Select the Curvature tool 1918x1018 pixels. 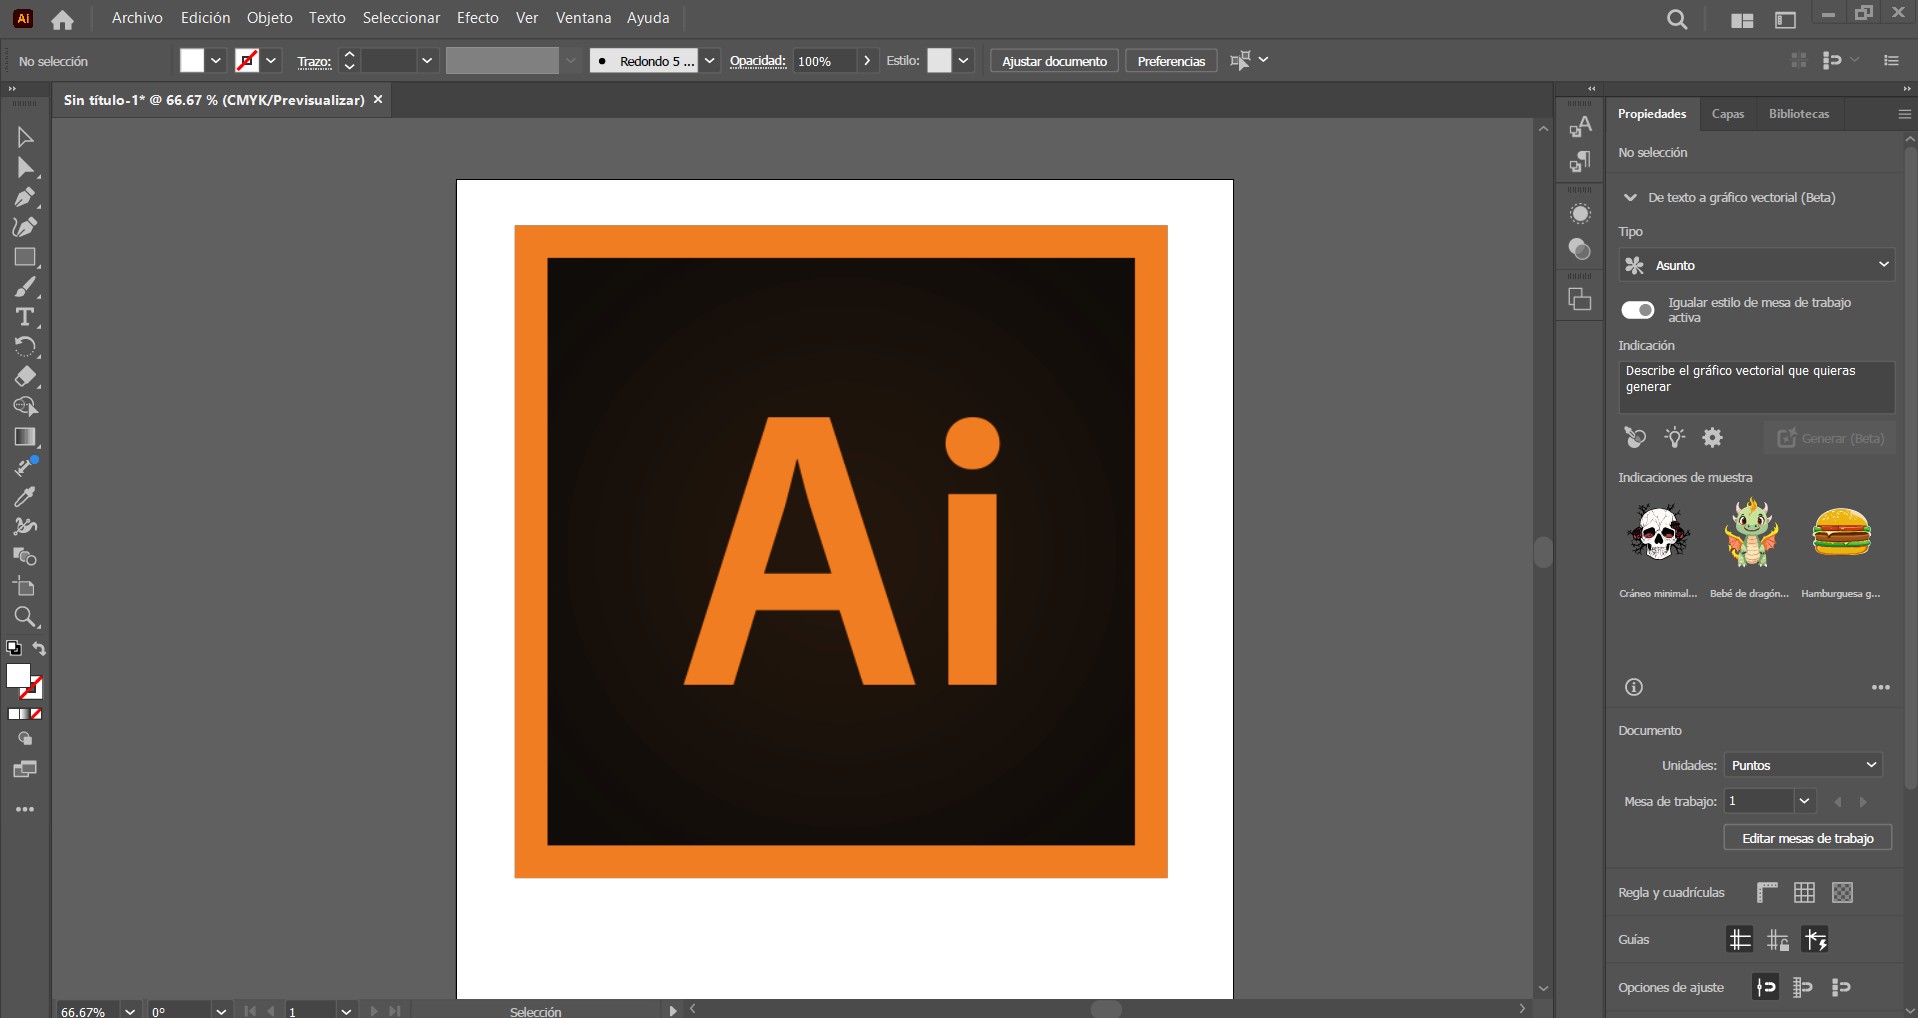(x=25, y=227)
